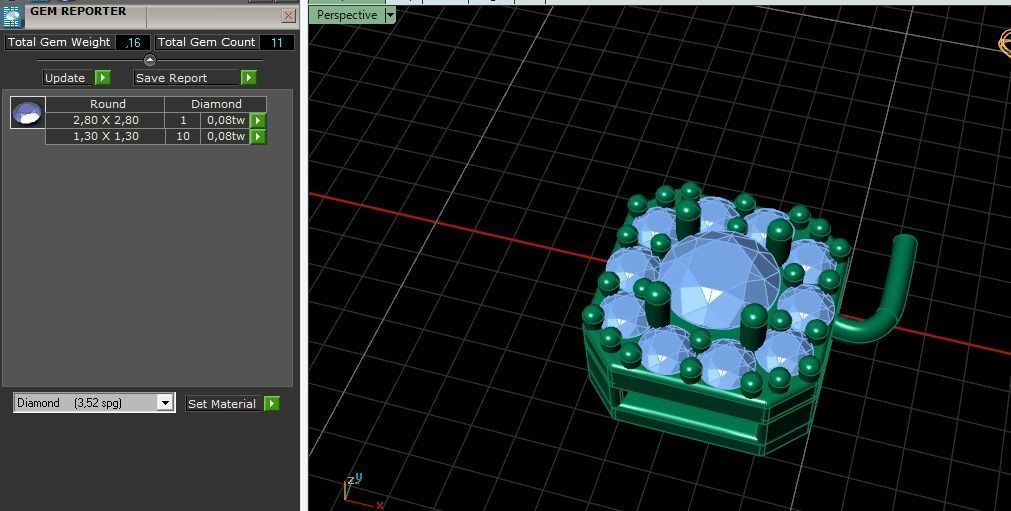
Task: Close the Gem Reporter panel
Action: coord(289,16)
